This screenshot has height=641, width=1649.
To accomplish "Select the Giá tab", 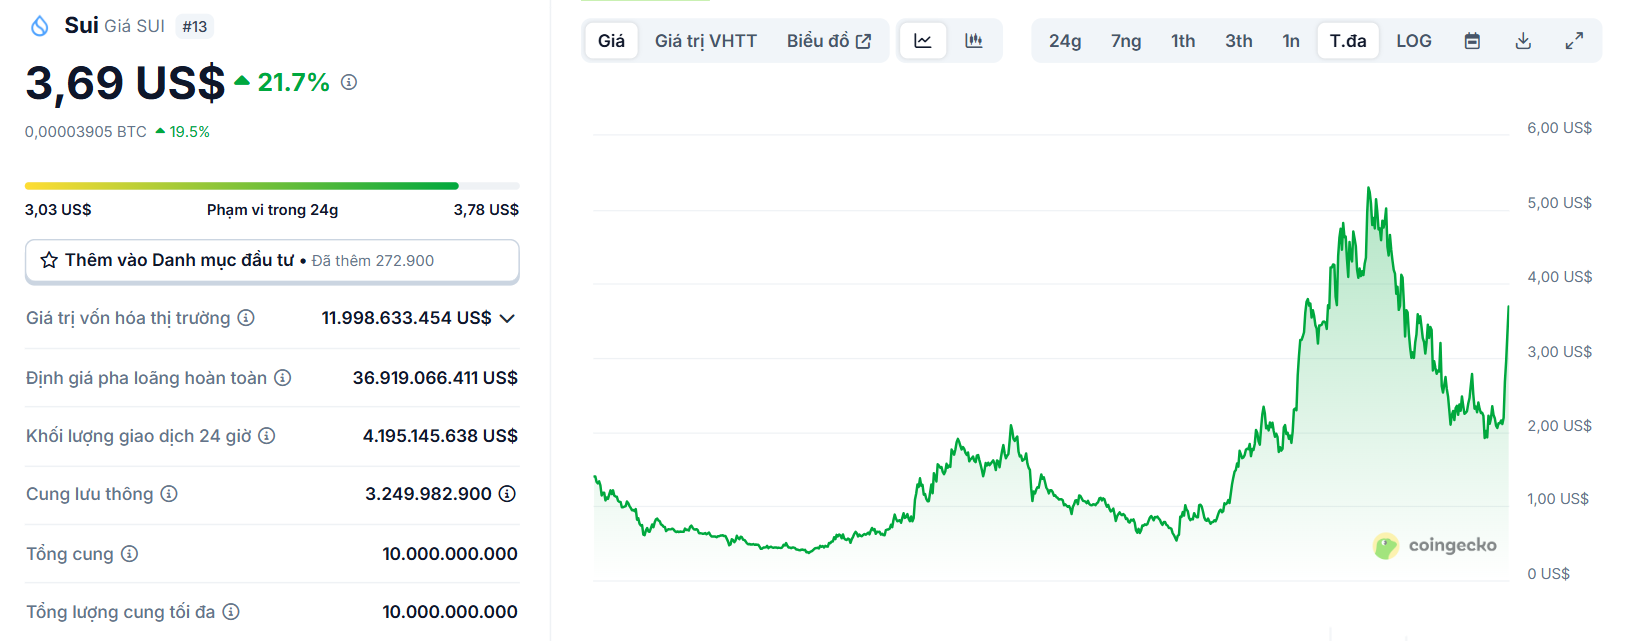I will pyautogui.click(x=611, y=41).
